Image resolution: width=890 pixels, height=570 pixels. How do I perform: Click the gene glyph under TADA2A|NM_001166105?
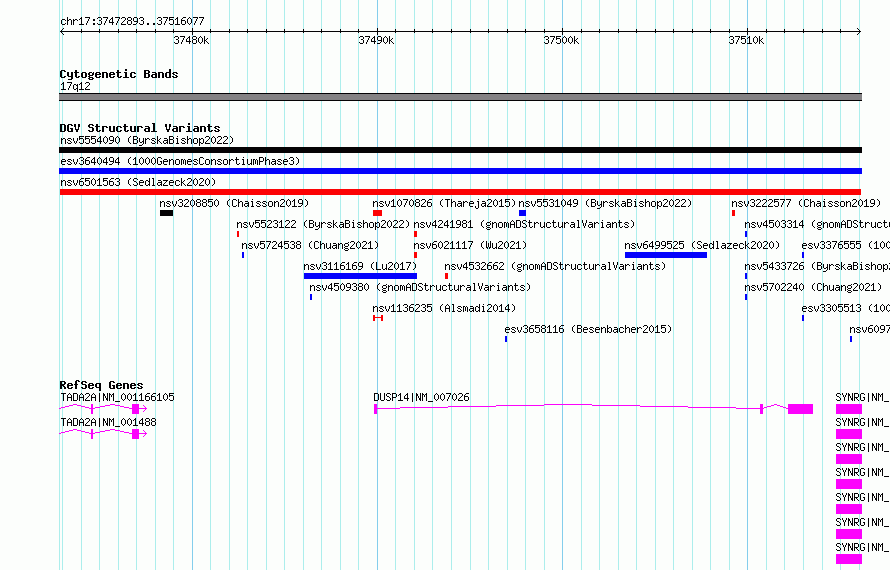tap(103, 409)
